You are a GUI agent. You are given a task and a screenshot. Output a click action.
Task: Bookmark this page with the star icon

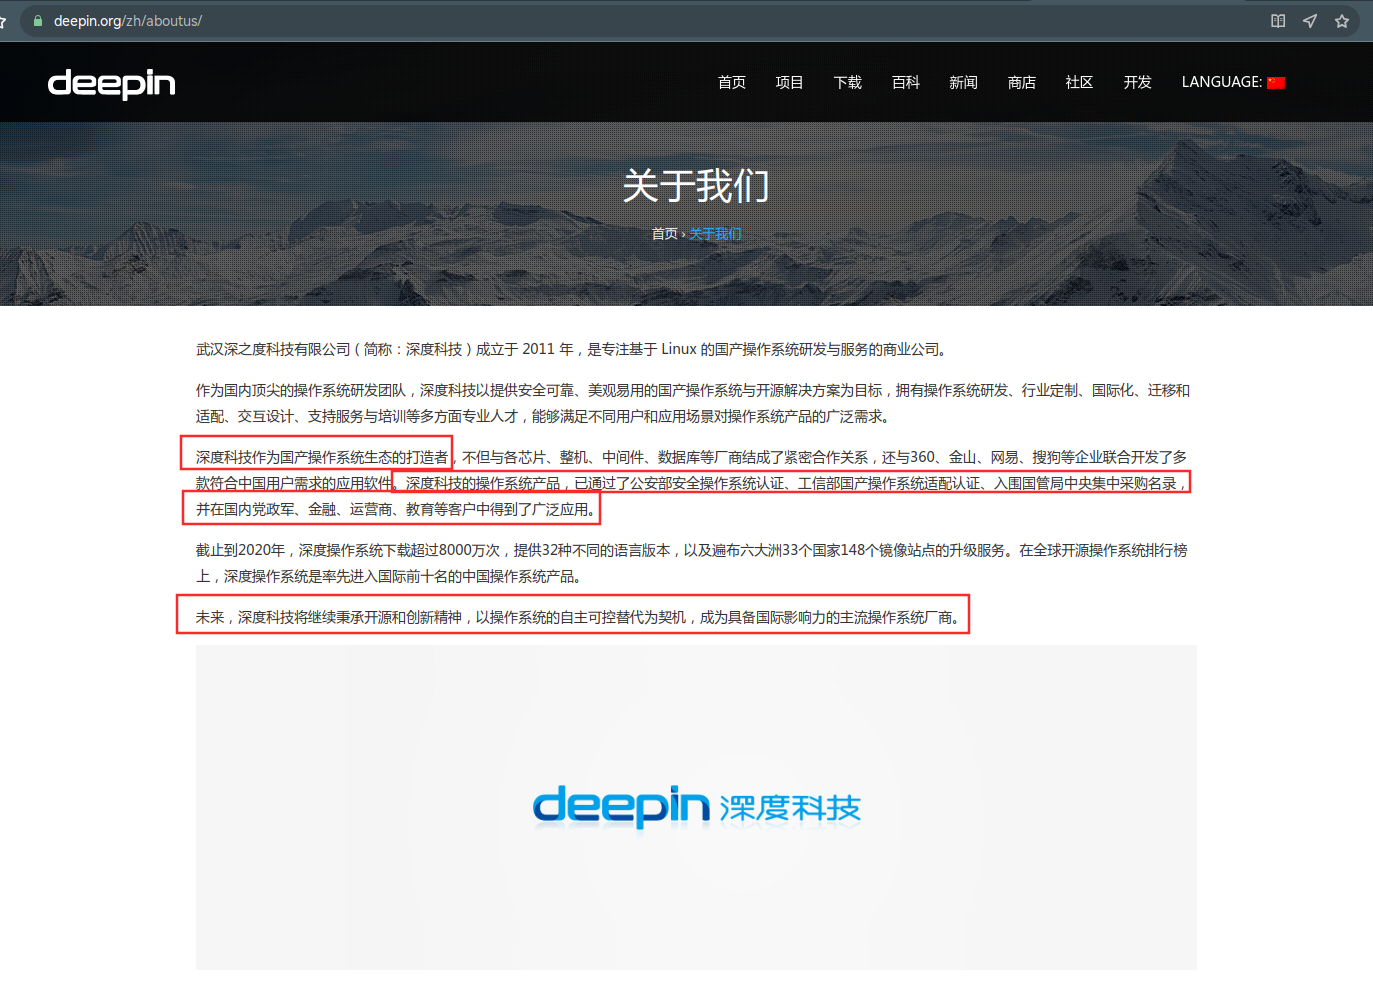(x=1342, y=21)
